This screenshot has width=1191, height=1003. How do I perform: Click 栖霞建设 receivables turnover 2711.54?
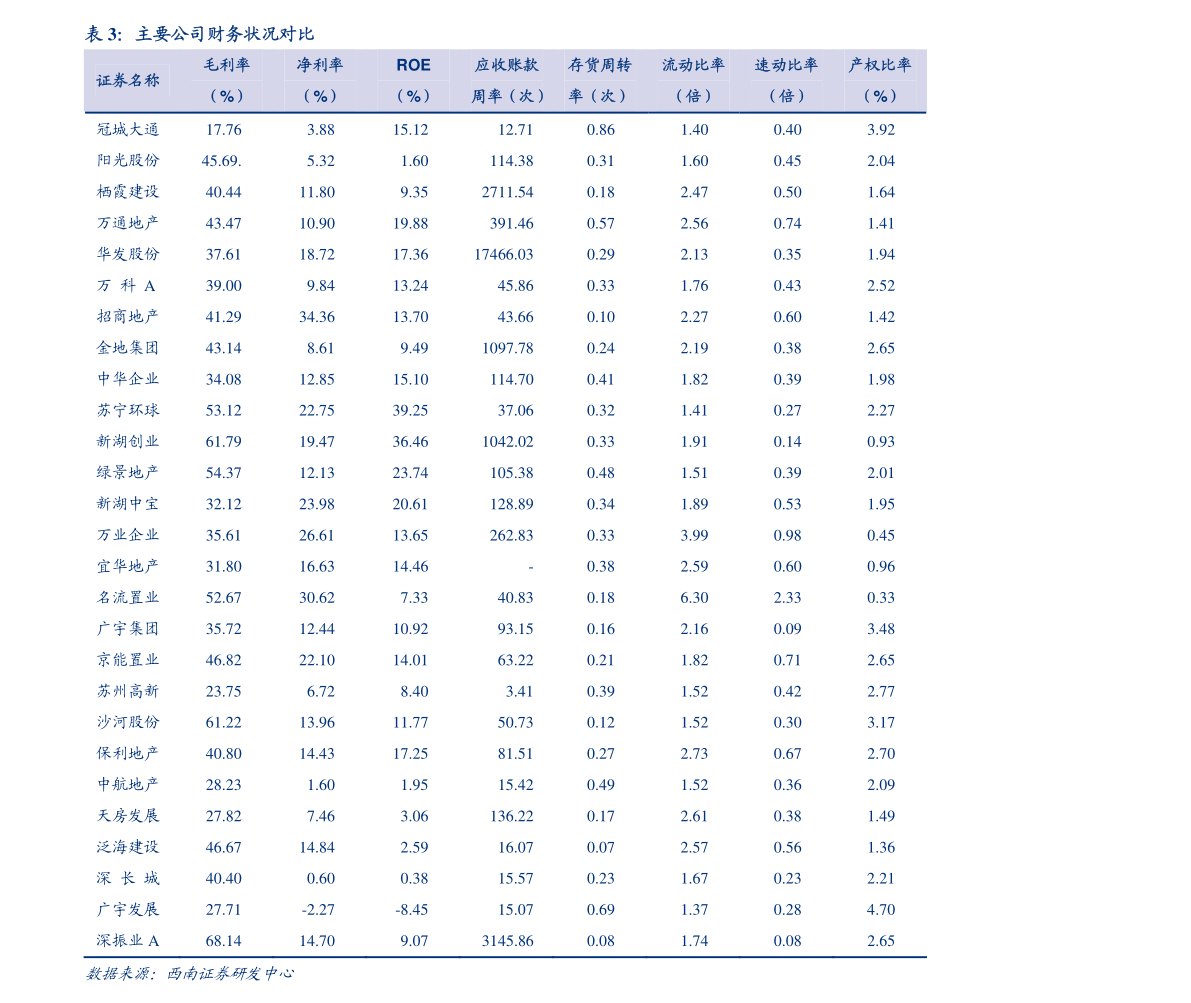(x=507, y=192)
